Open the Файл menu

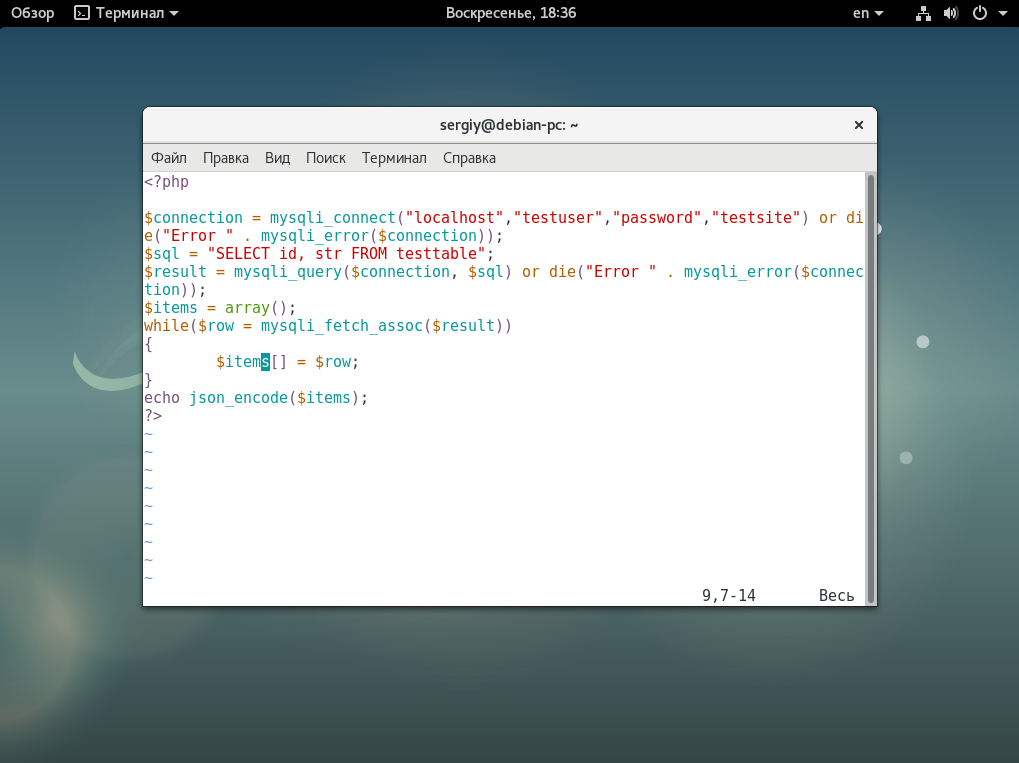[x=169, y=158]
